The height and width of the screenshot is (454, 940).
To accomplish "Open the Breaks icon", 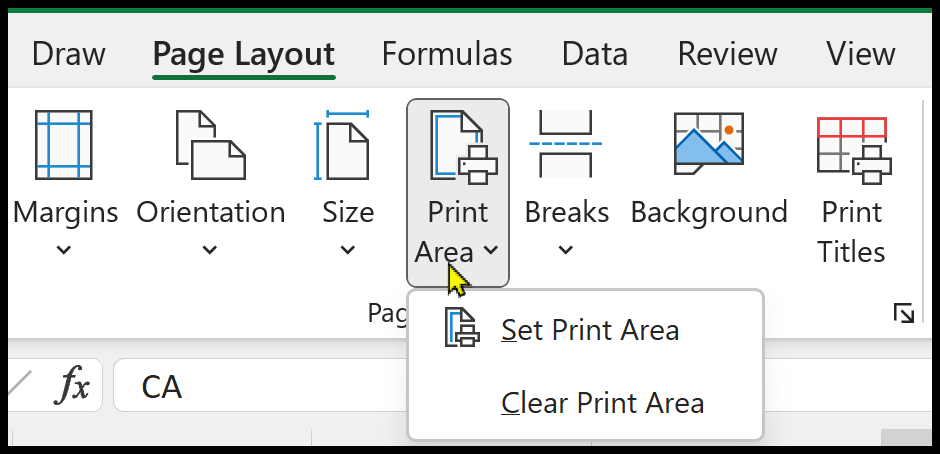I will click(565, 143).
